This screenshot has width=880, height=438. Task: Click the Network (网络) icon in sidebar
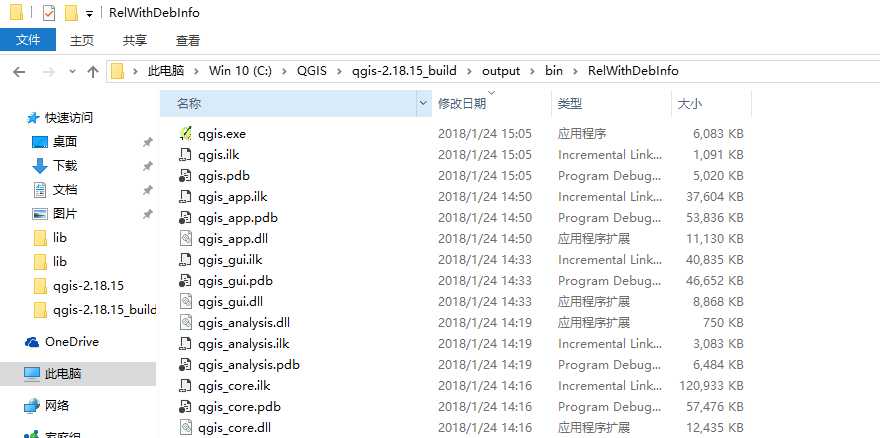[x=32, y=405]
